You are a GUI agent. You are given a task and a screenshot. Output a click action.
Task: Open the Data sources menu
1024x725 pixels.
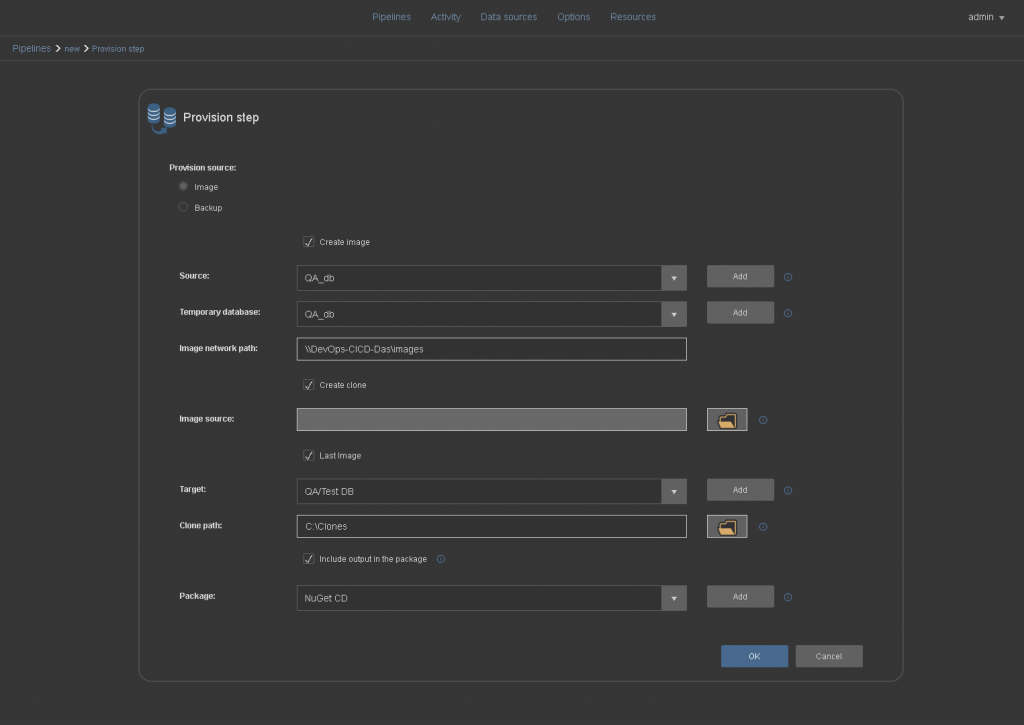tap(508, 17)
